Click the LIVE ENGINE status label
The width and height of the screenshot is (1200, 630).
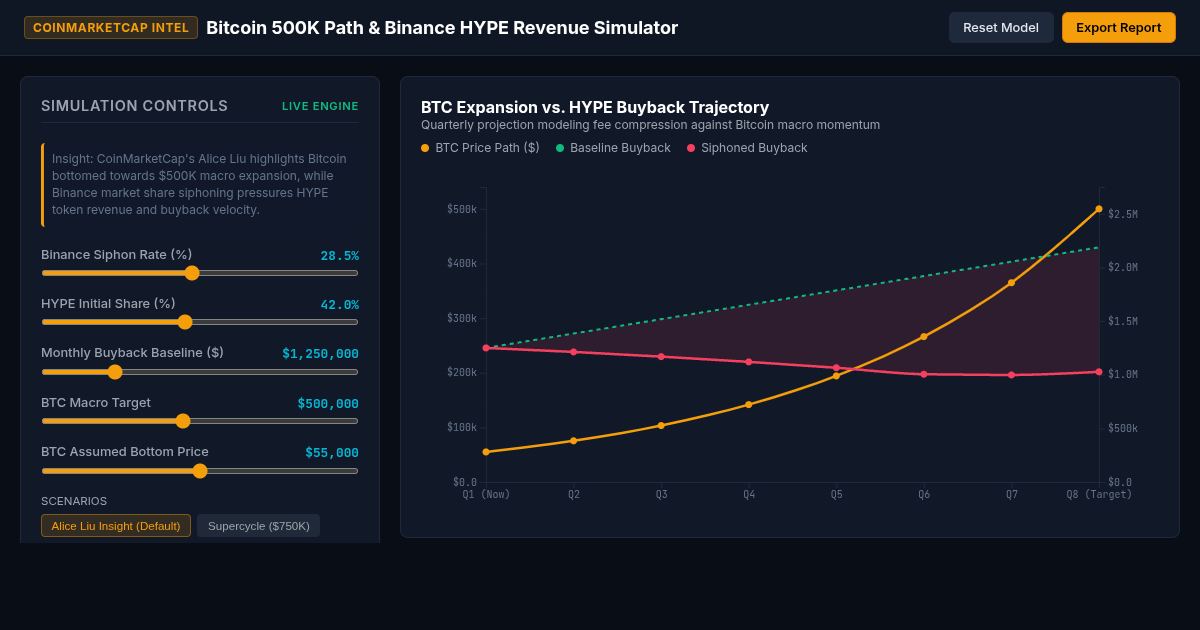coord(320,106)
